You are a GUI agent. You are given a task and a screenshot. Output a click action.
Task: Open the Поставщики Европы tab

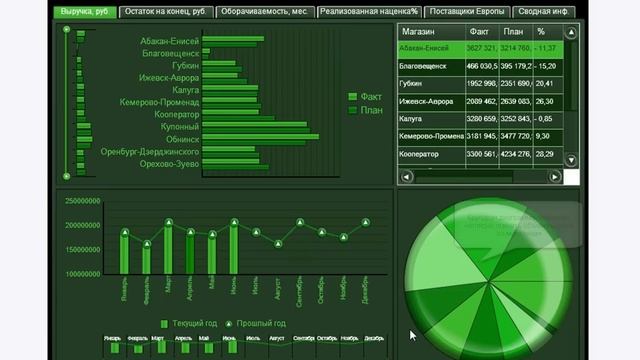pyautogui.click(x=467, y=12)
